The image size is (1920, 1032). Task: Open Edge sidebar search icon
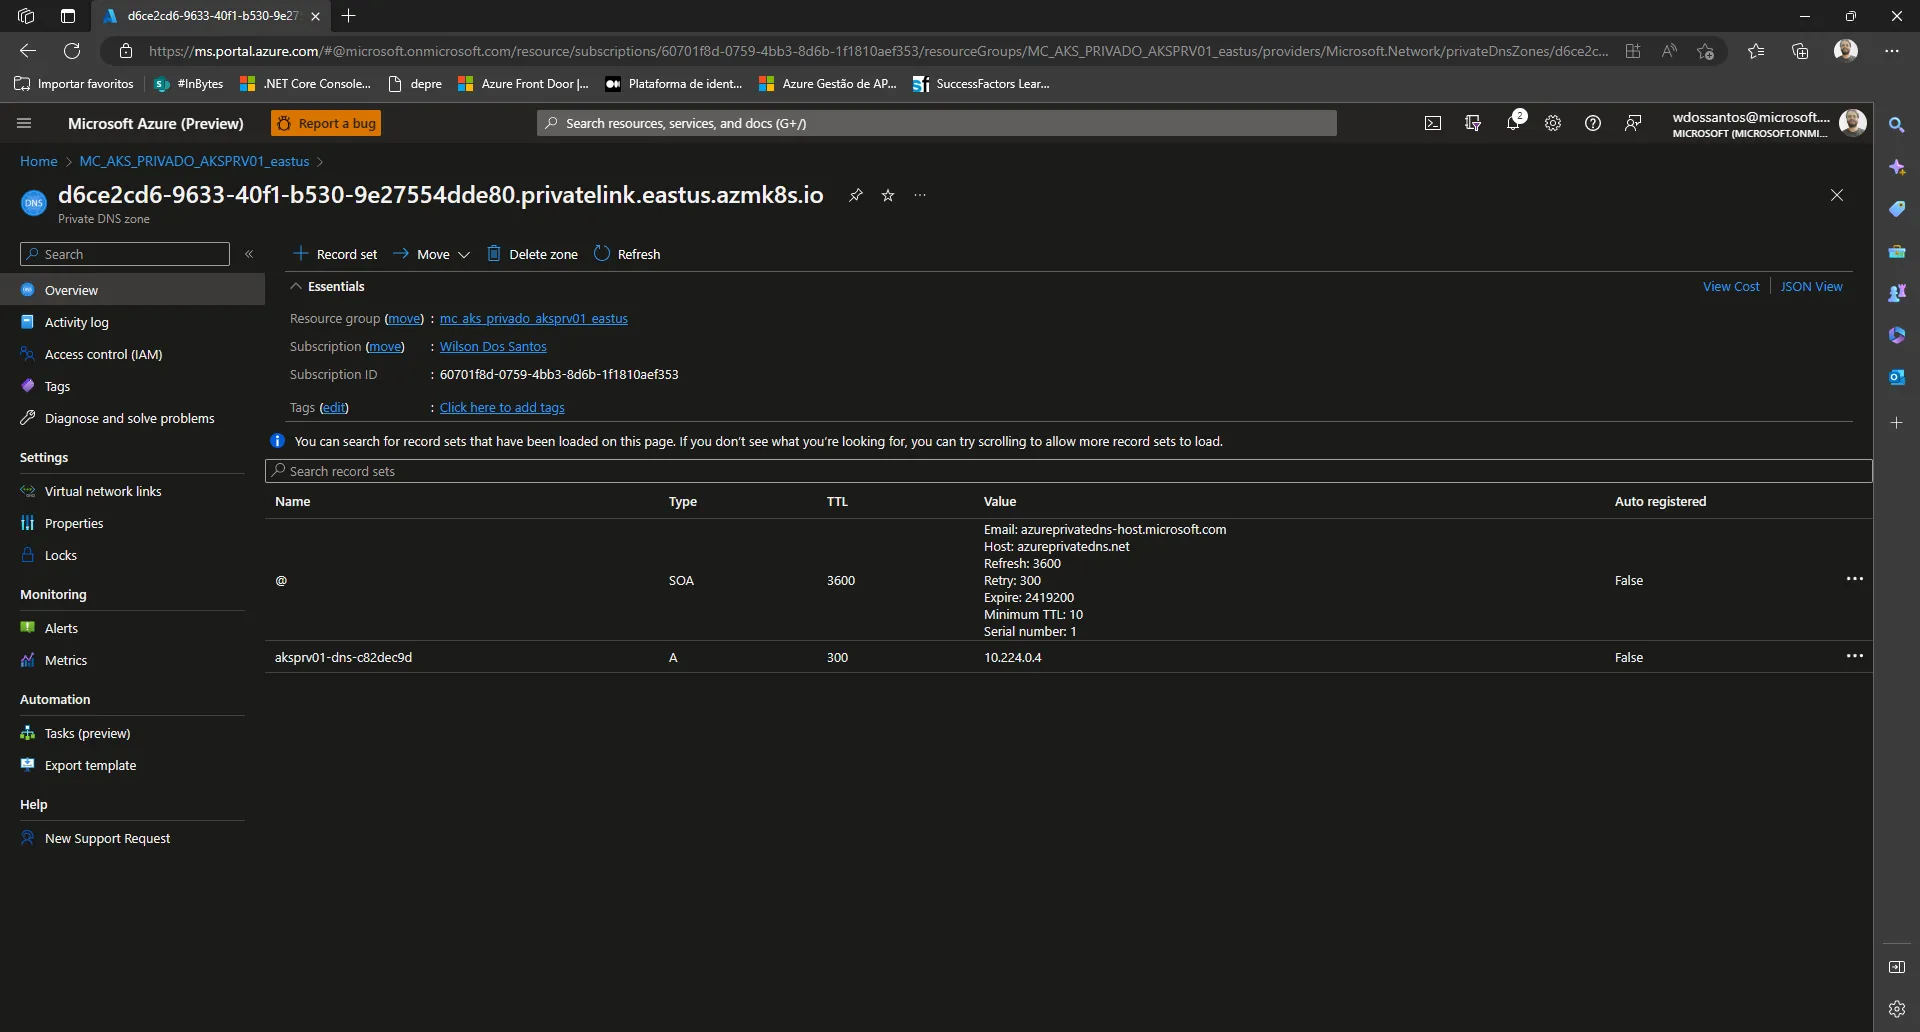coord(1896,125)
